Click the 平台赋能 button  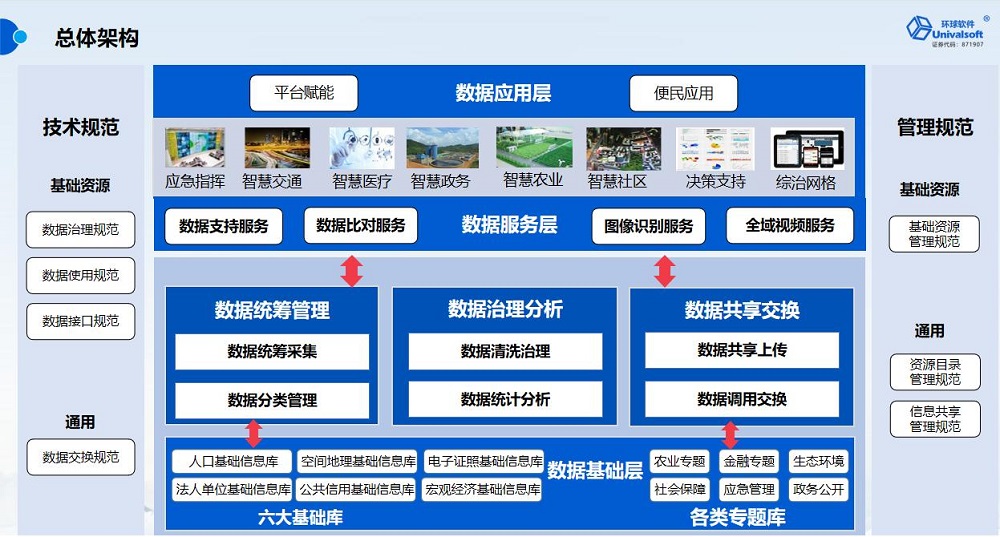304,93
